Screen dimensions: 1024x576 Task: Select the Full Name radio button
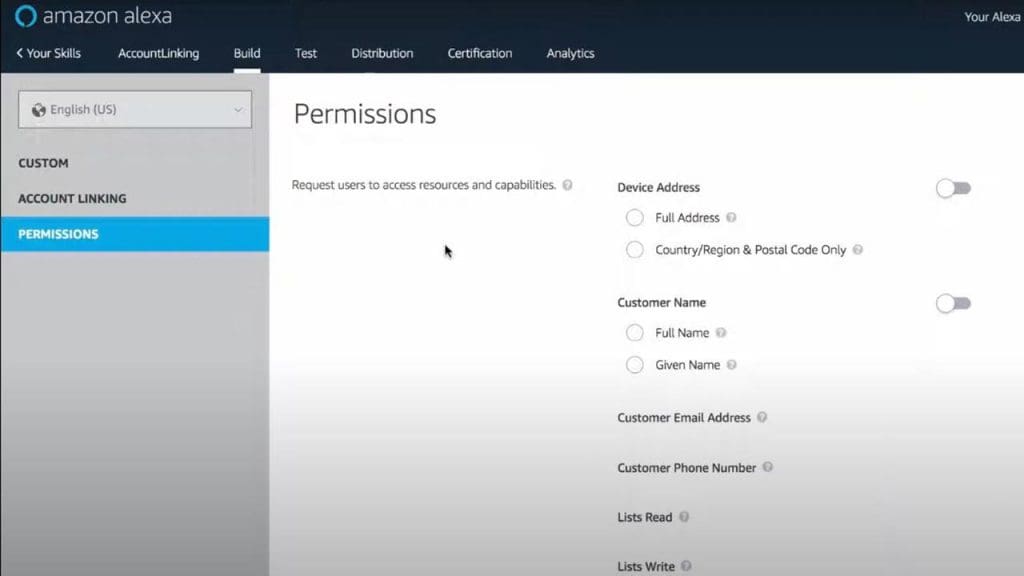point(635,332)
